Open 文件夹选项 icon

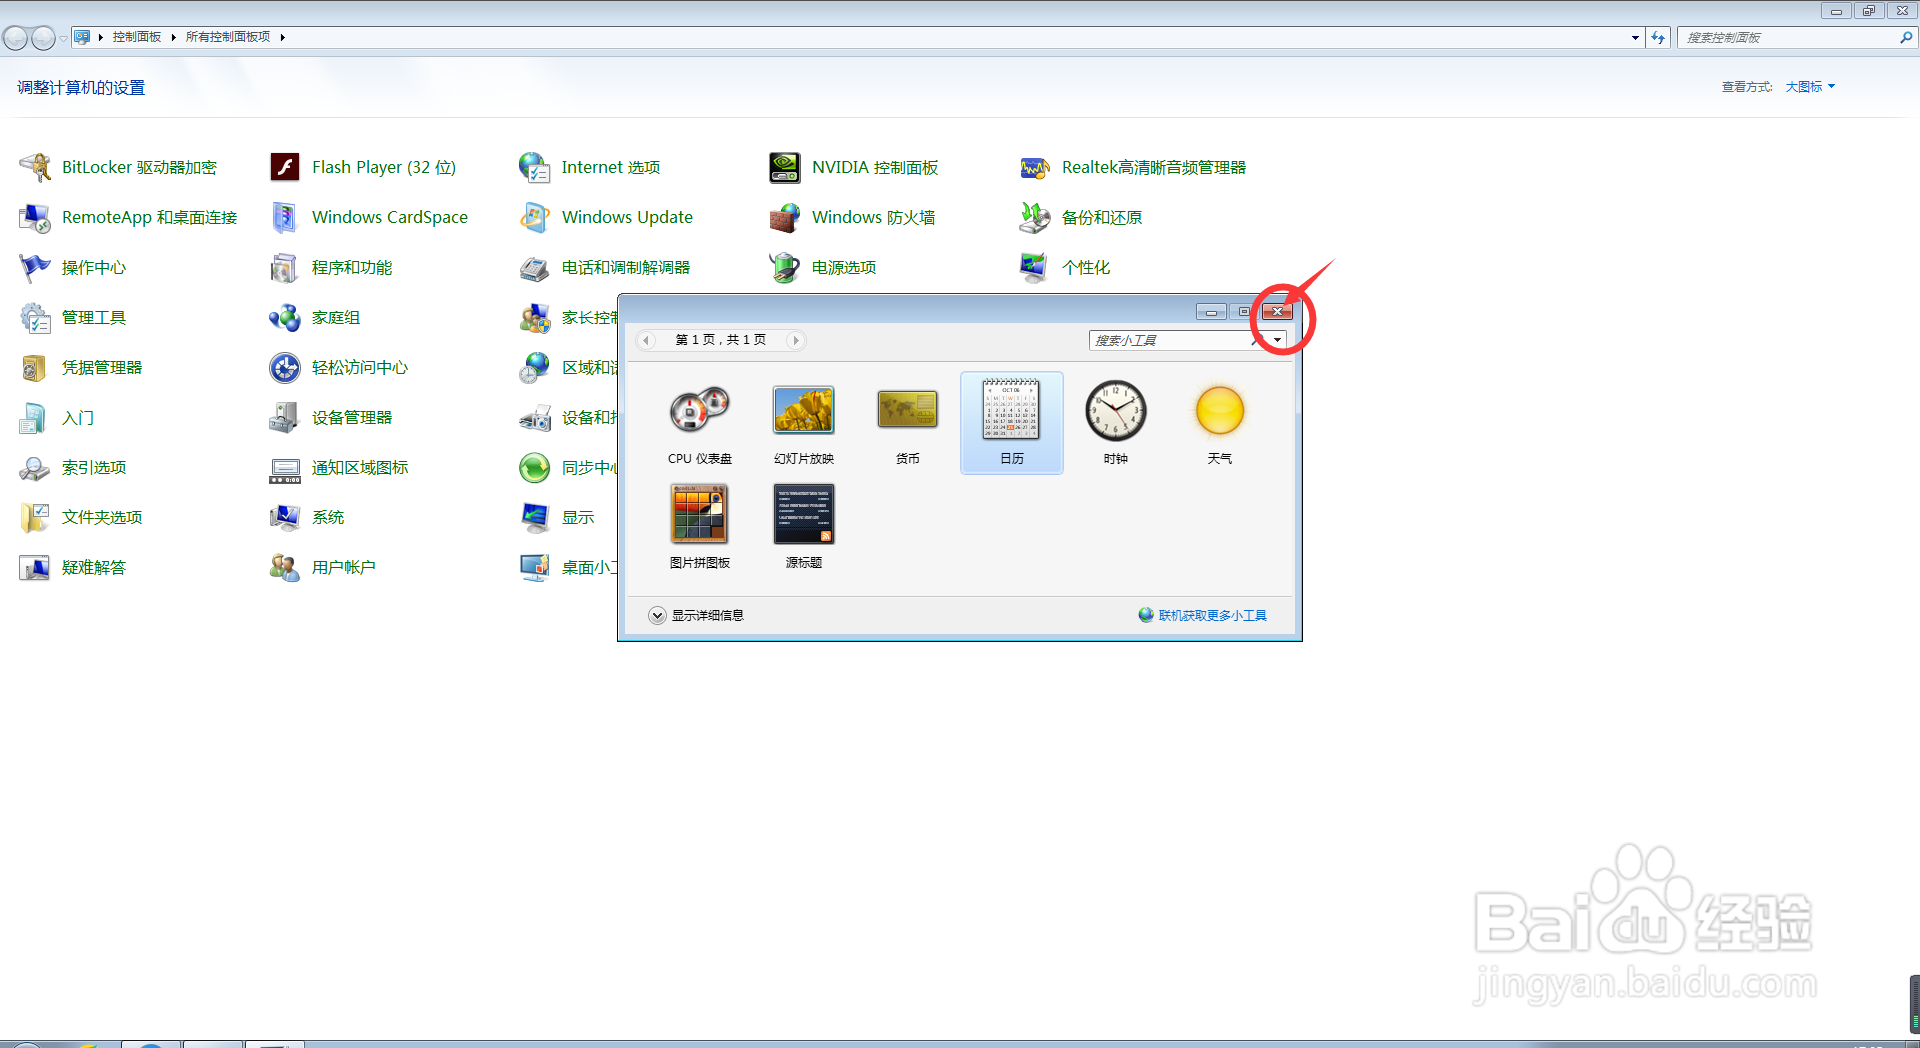35,517
